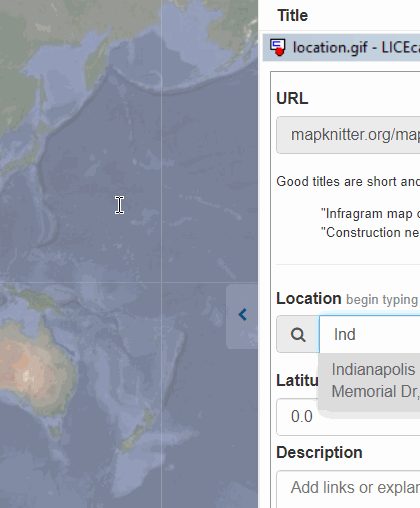Click the location.gif window title bar

pos(341,47)
